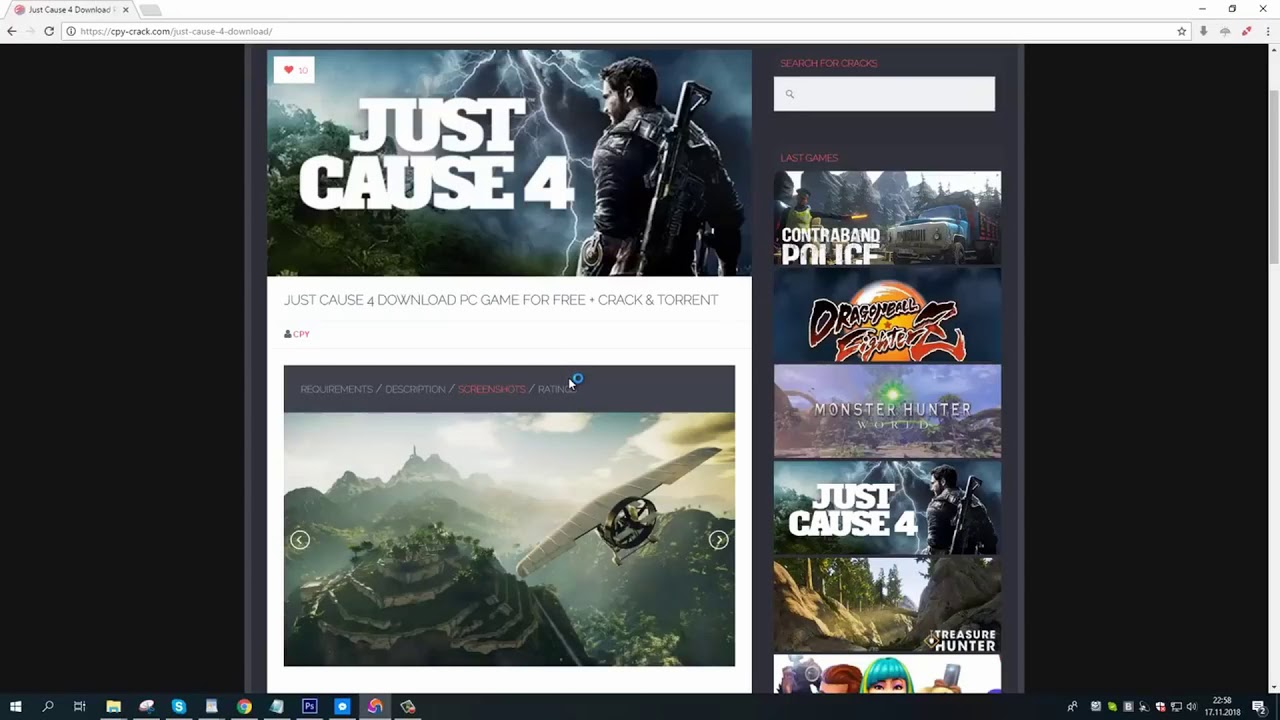This screenshot has width=1280, height=720.
Task: Open the Chrome three-dot menu
Action: [1268, 31]
